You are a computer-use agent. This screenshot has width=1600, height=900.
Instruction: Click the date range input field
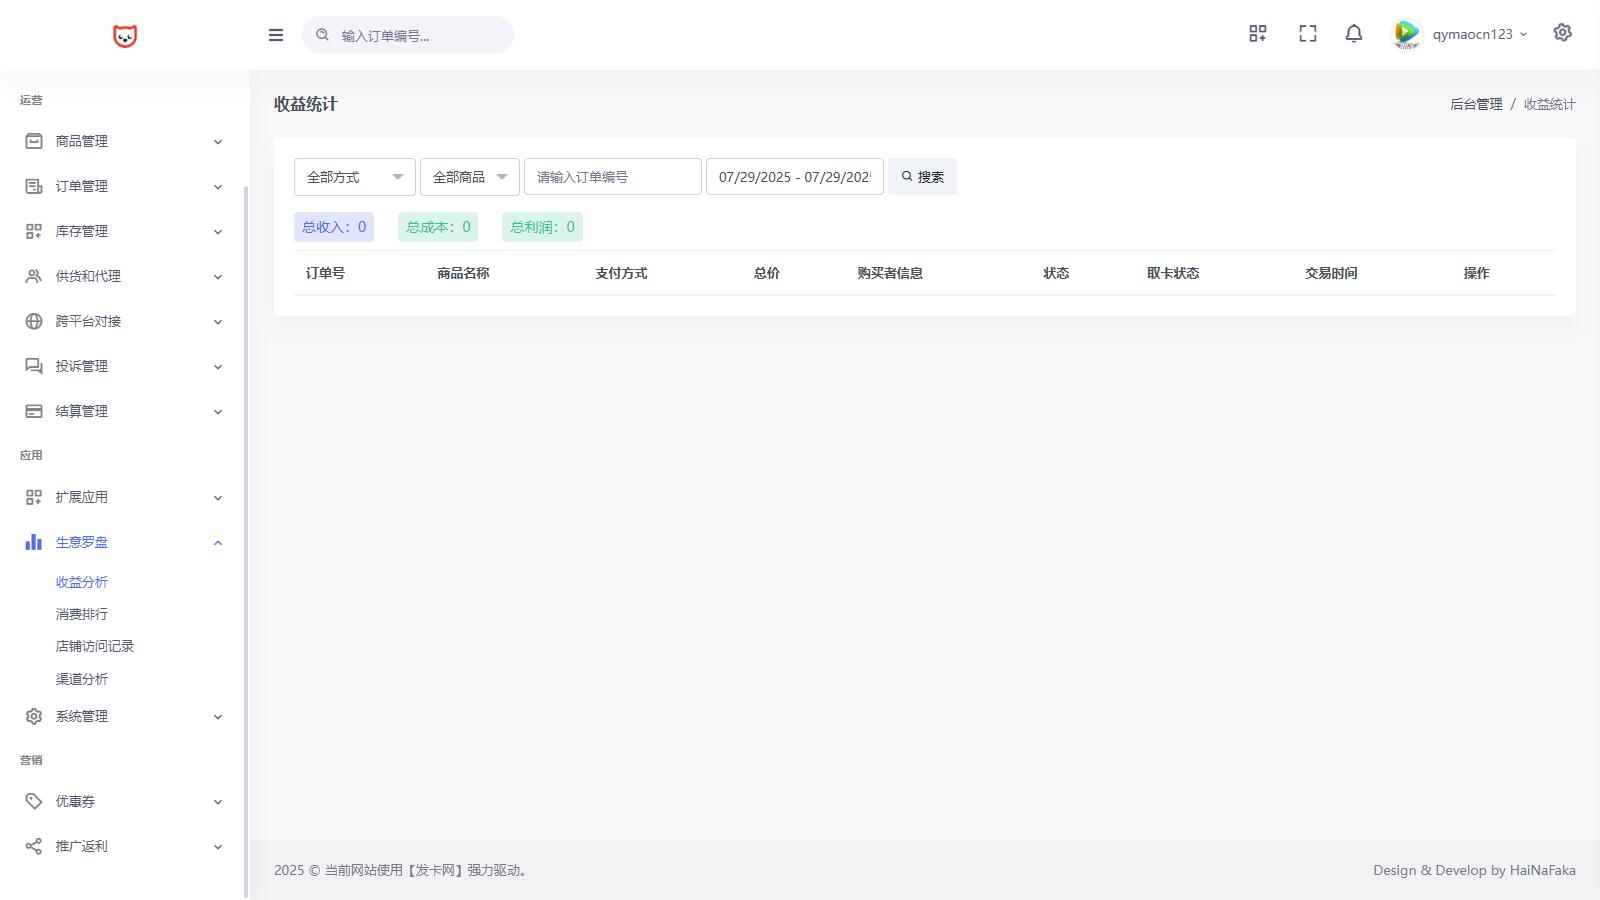tap(794, 177)
